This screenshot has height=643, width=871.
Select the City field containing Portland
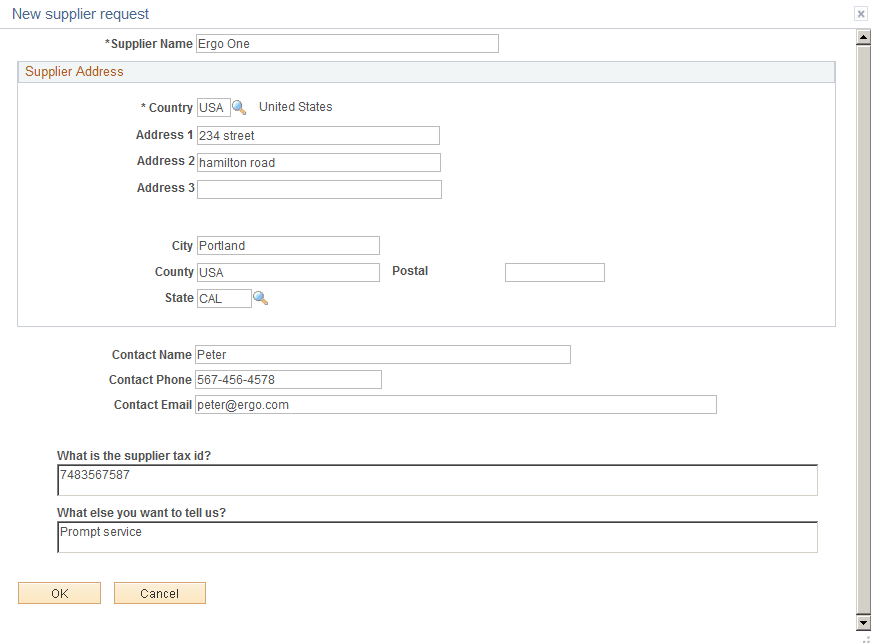[x=288, y=245]
